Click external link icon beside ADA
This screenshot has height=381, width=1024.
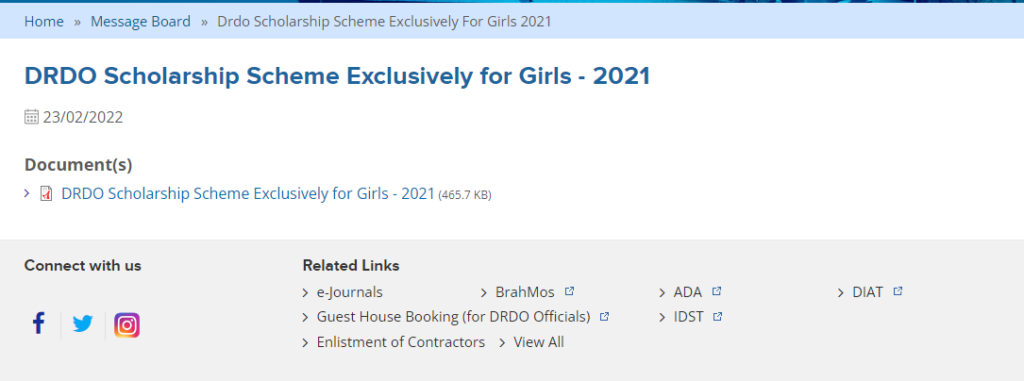pyautogui.click(x=716, y=291)
